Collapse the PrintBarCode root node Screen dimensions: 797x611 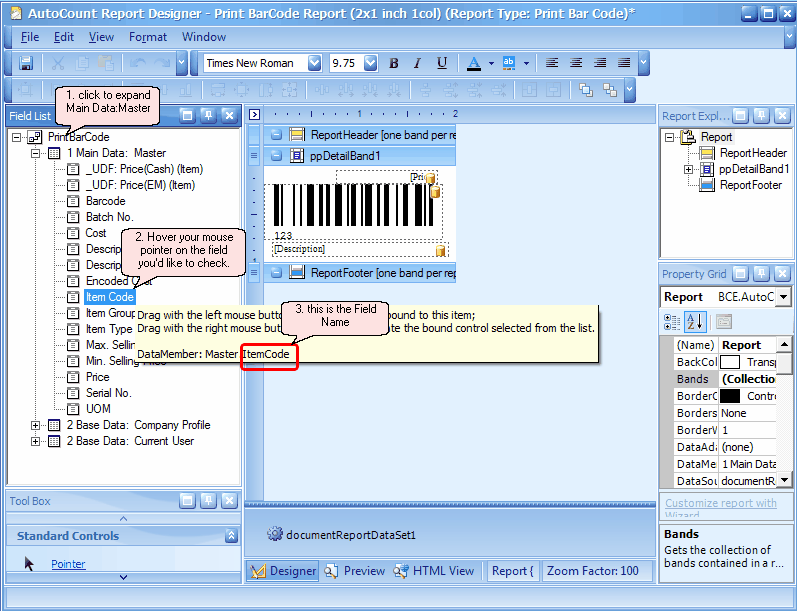[17, 137]
